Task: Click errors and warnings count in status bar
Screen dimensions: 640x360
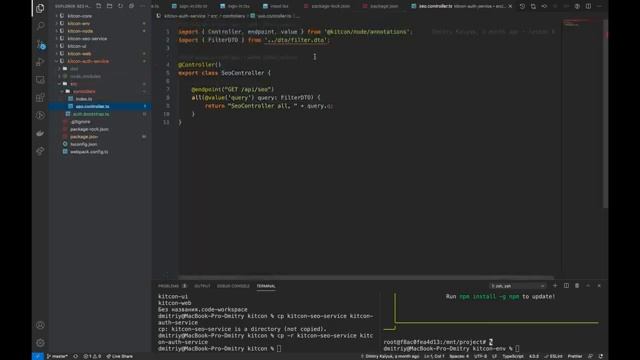Action: tap(92, 356)
